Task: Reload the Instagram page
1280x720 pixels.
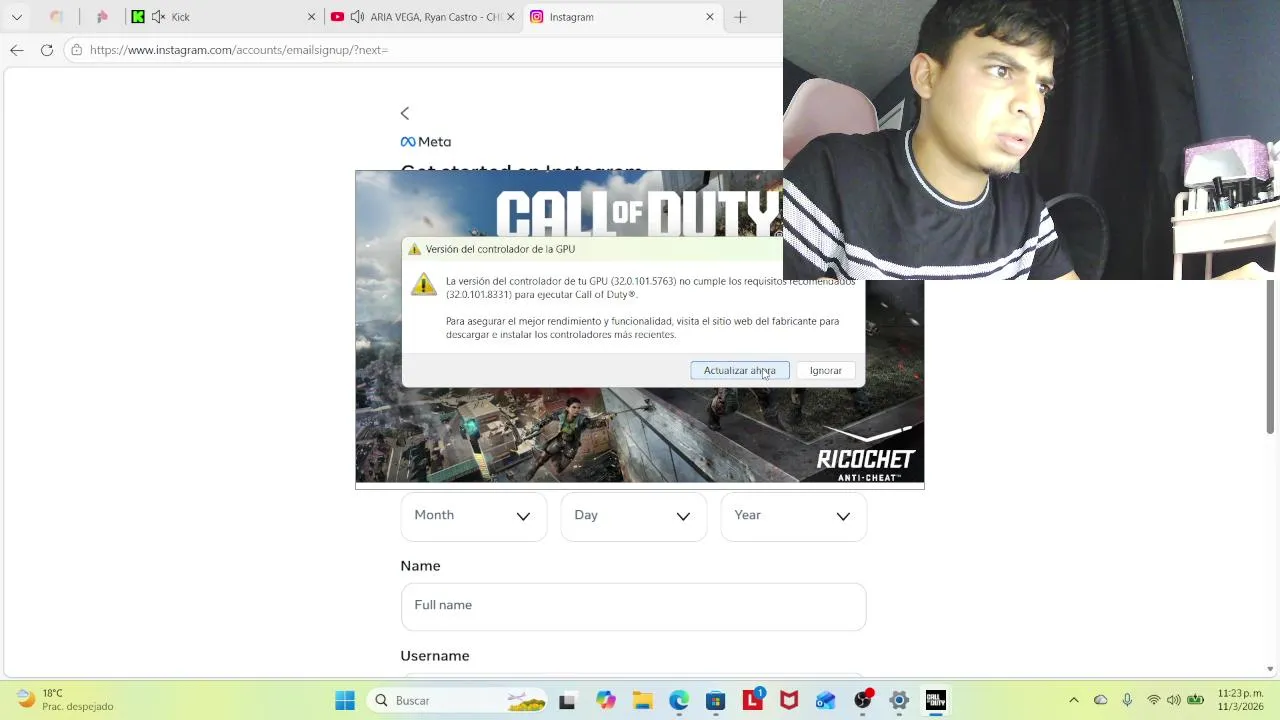Action: pos(47,50)
